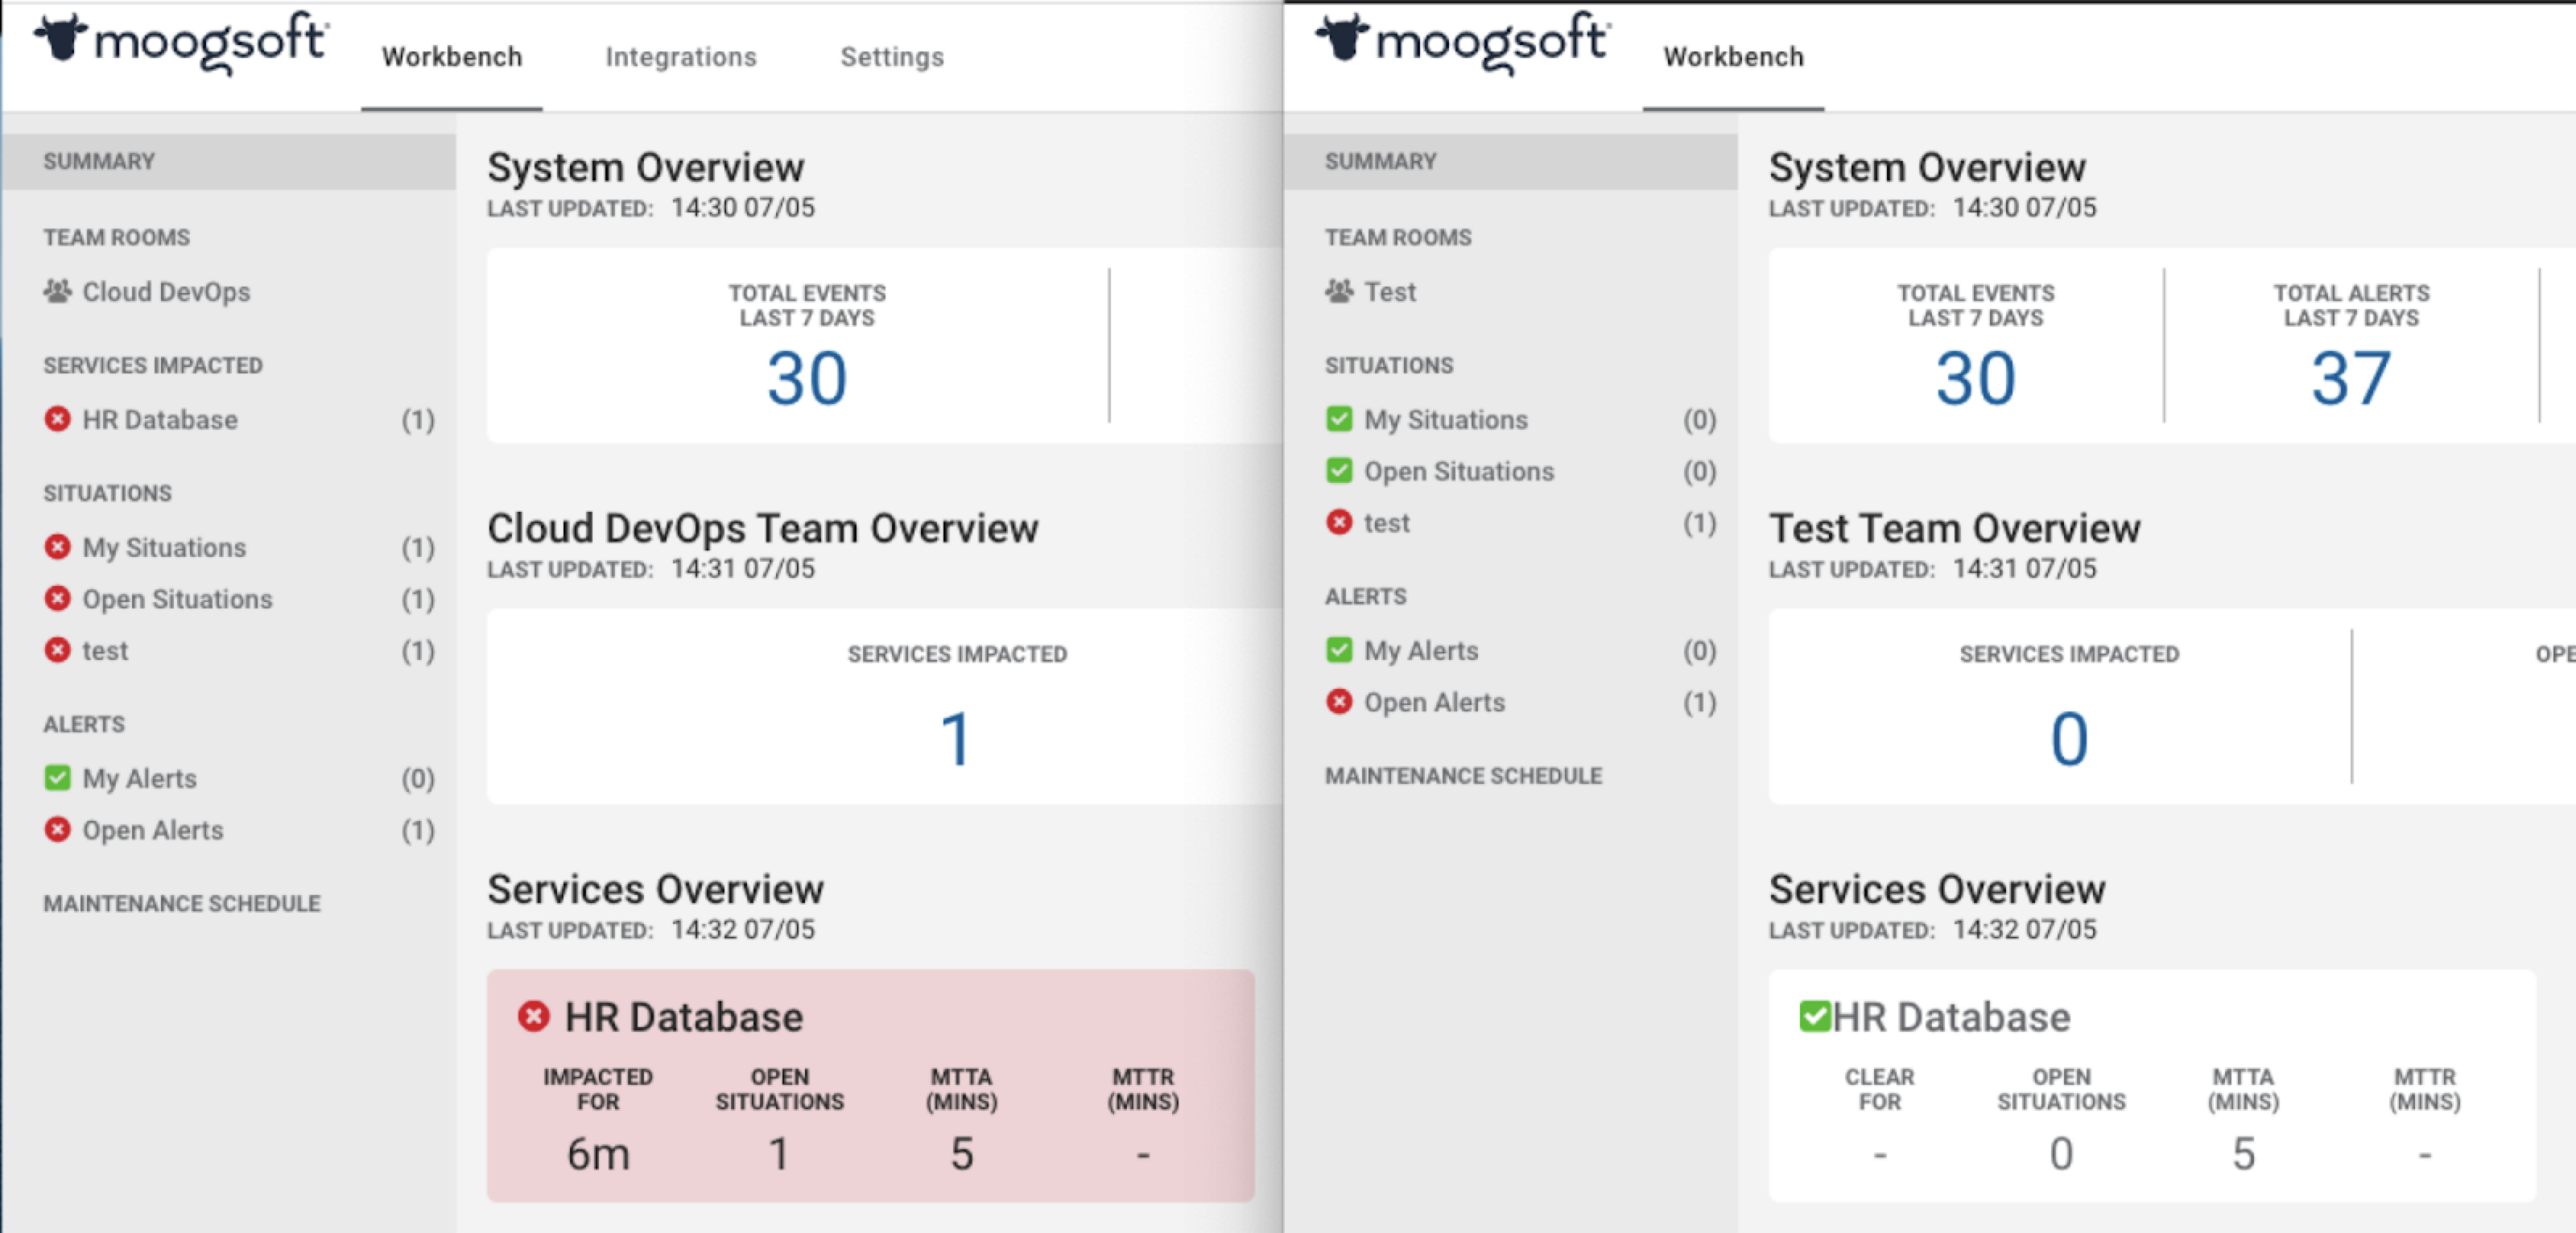Click green check icon on right HR Database card
Image resolution: width=2576 pixels, height=1233 pixels.
point(1814,1016)
